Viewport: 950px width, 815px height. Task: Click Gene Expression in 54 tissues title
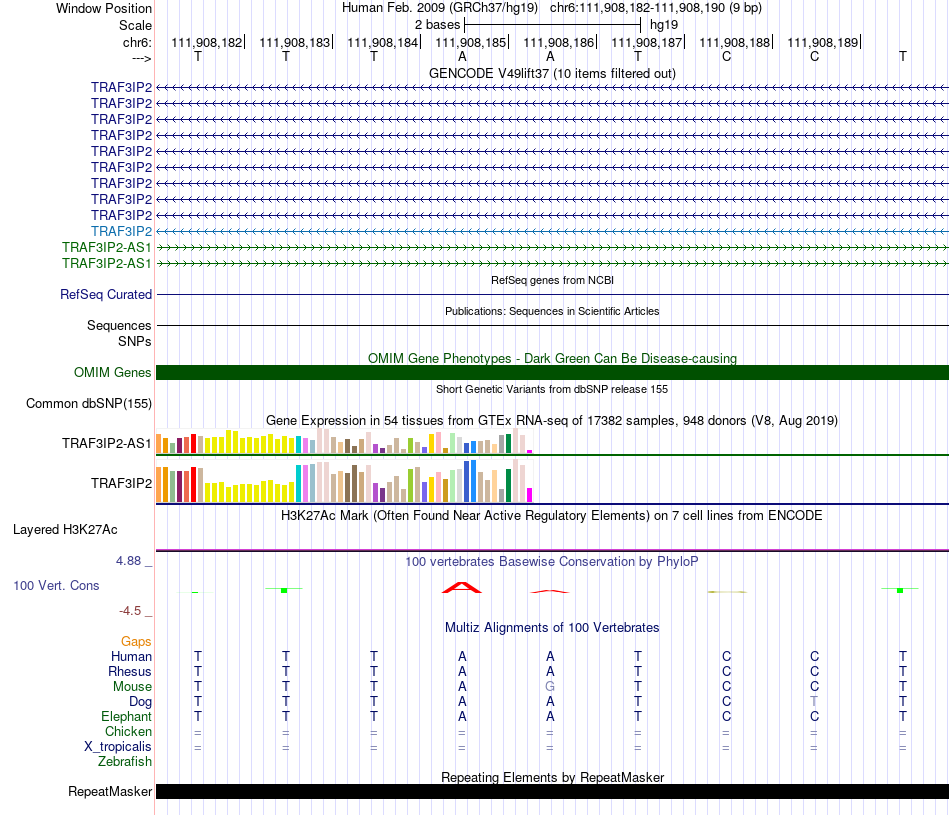coord(552,421)
